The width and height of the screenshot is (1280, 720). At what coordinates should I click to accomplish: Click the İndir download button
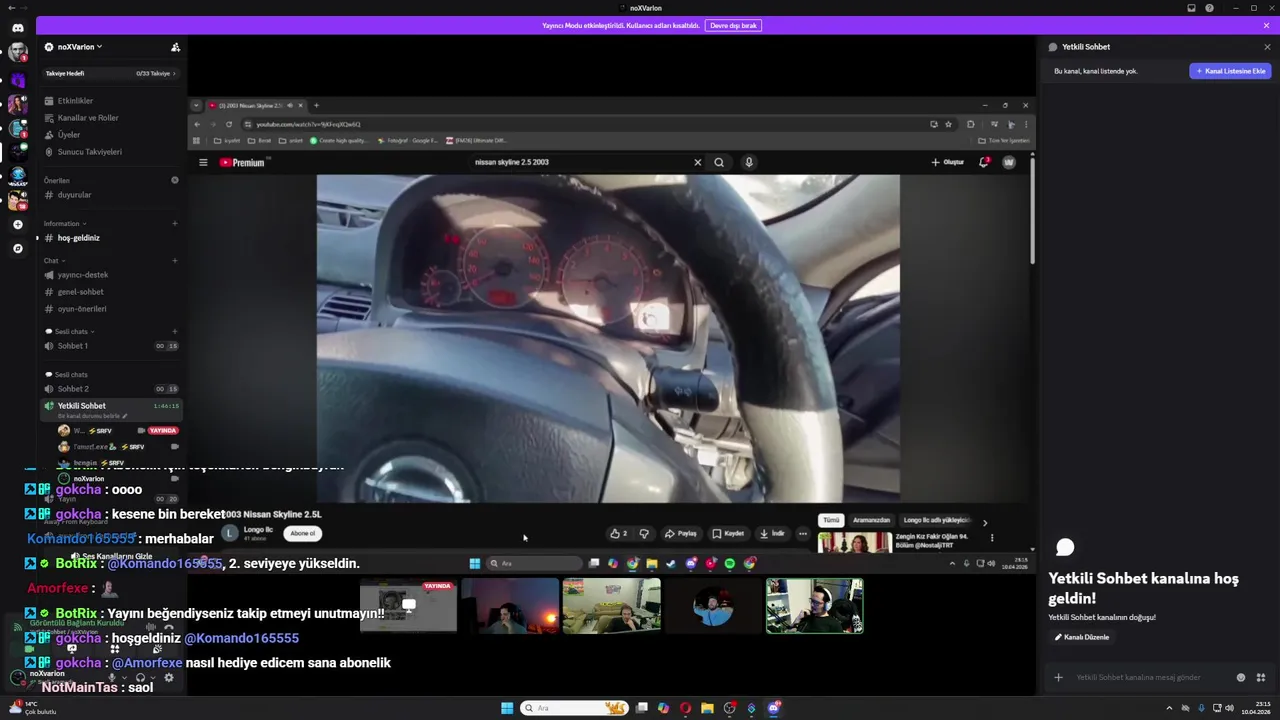pyautogui.click(x=772, y=533)
